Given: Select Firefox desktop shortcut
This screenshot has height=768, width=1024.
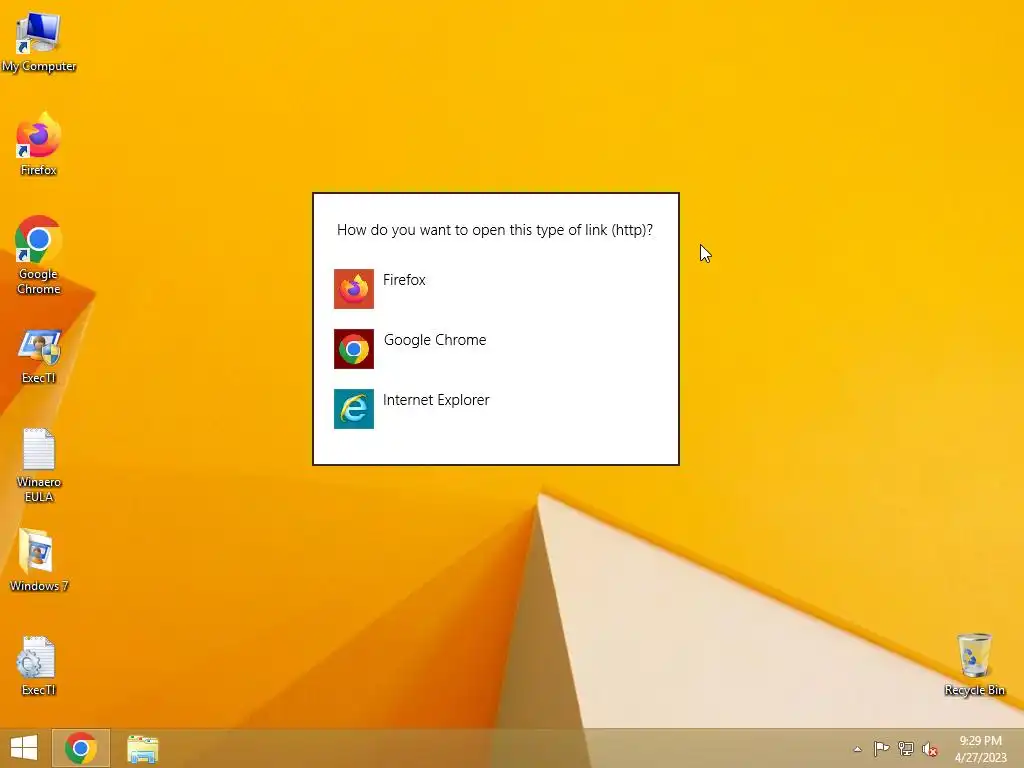Looking at the screenshot, I should [x=39, y=144].
